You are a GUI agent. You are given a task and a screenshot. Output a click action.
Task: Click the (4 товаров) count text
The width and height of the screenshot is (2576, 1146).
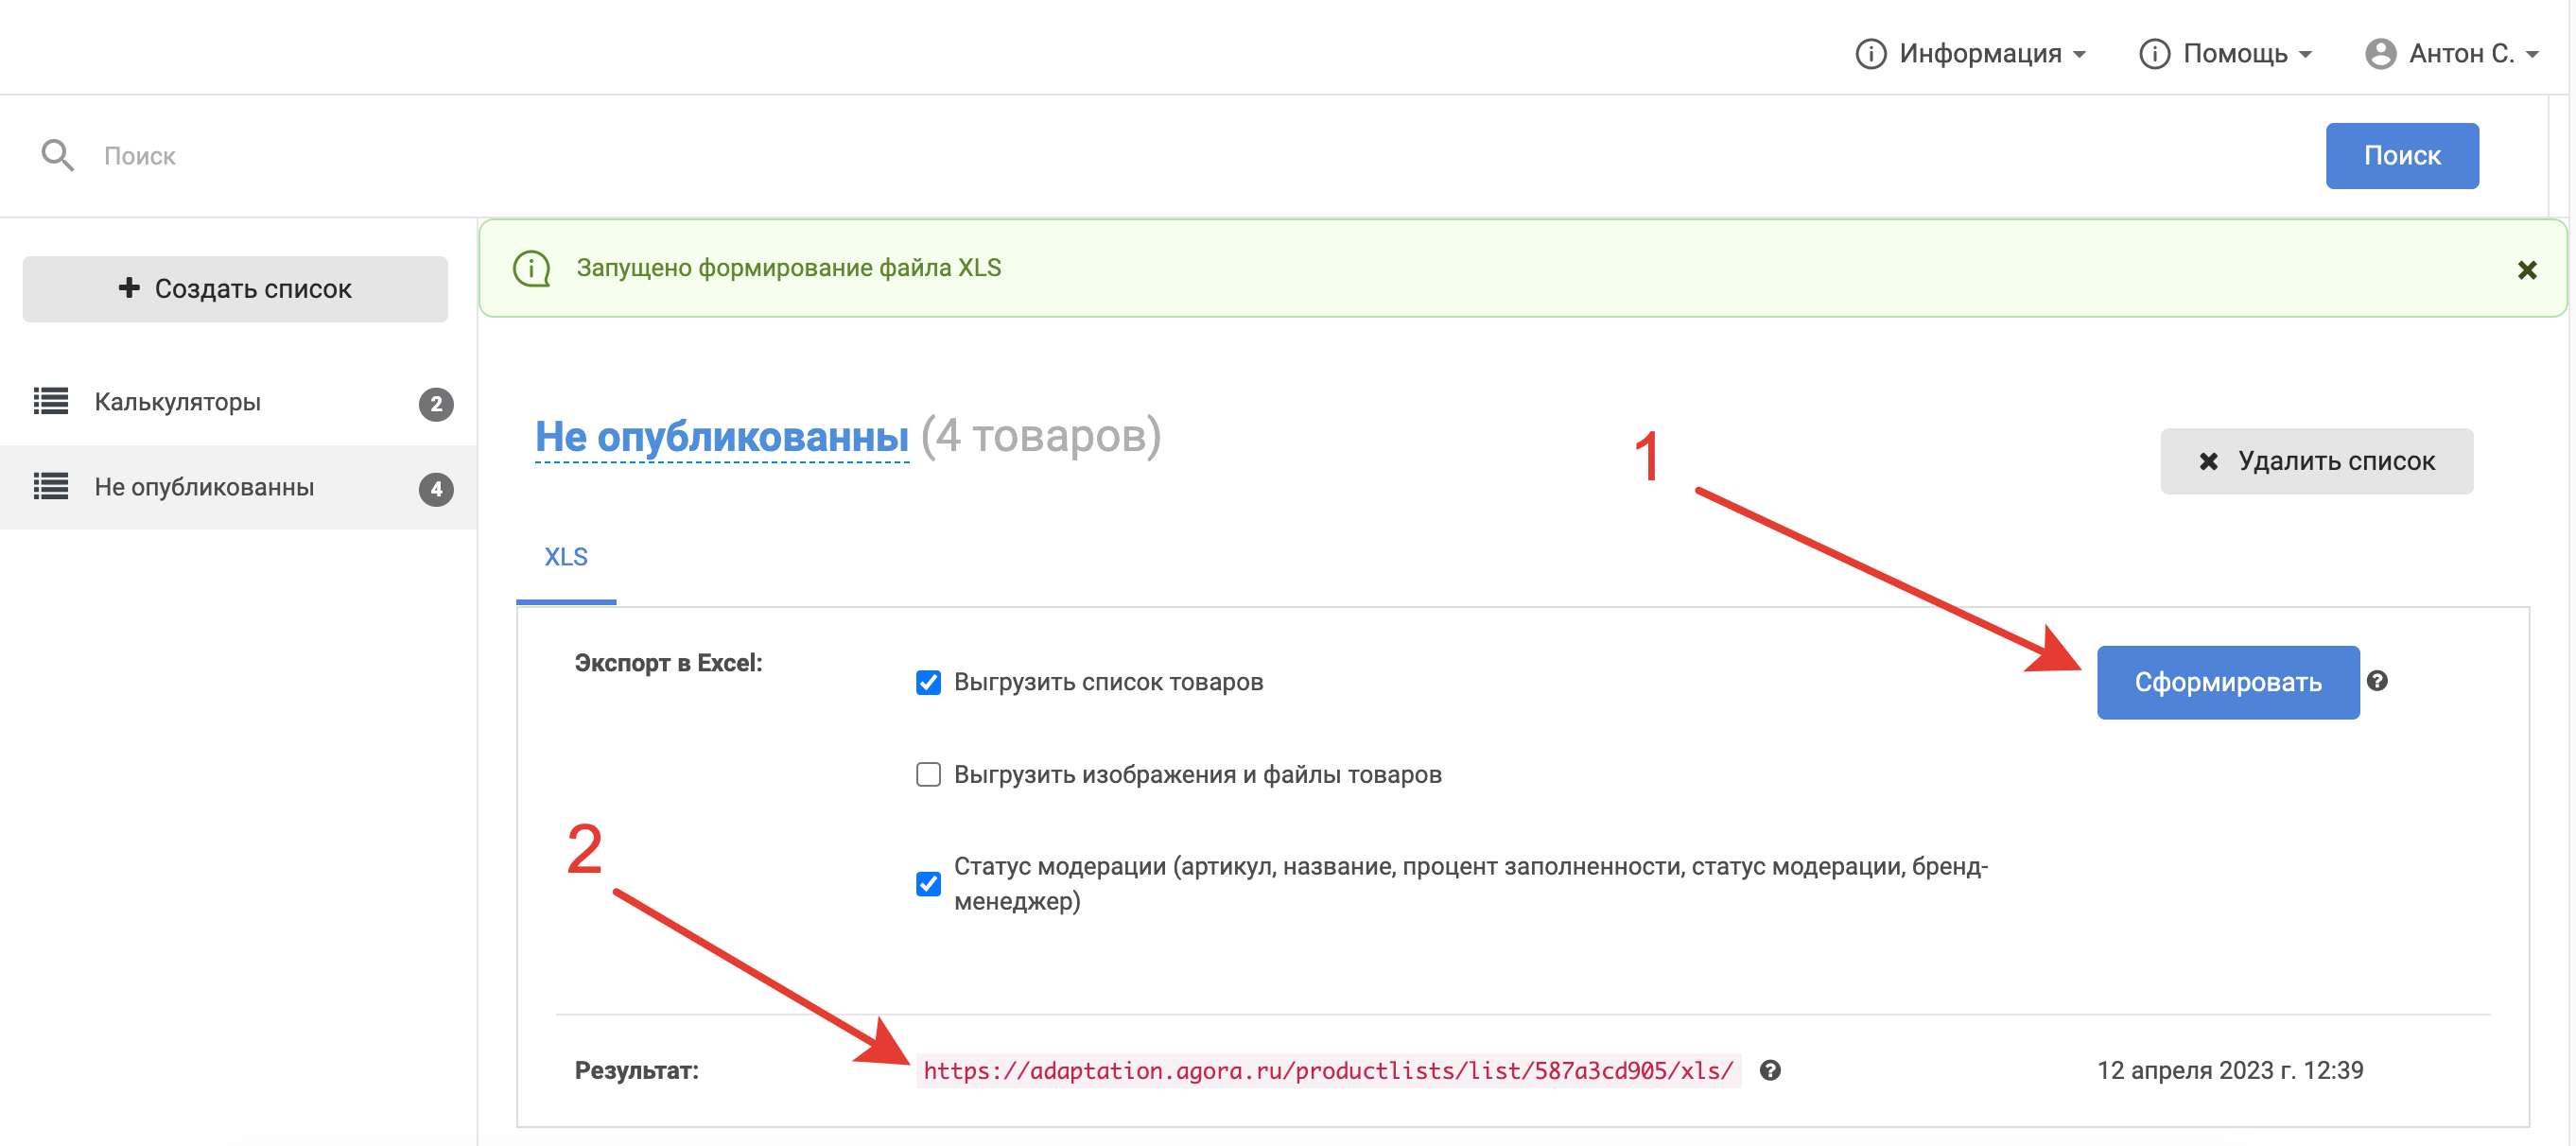click(1040, 436)
